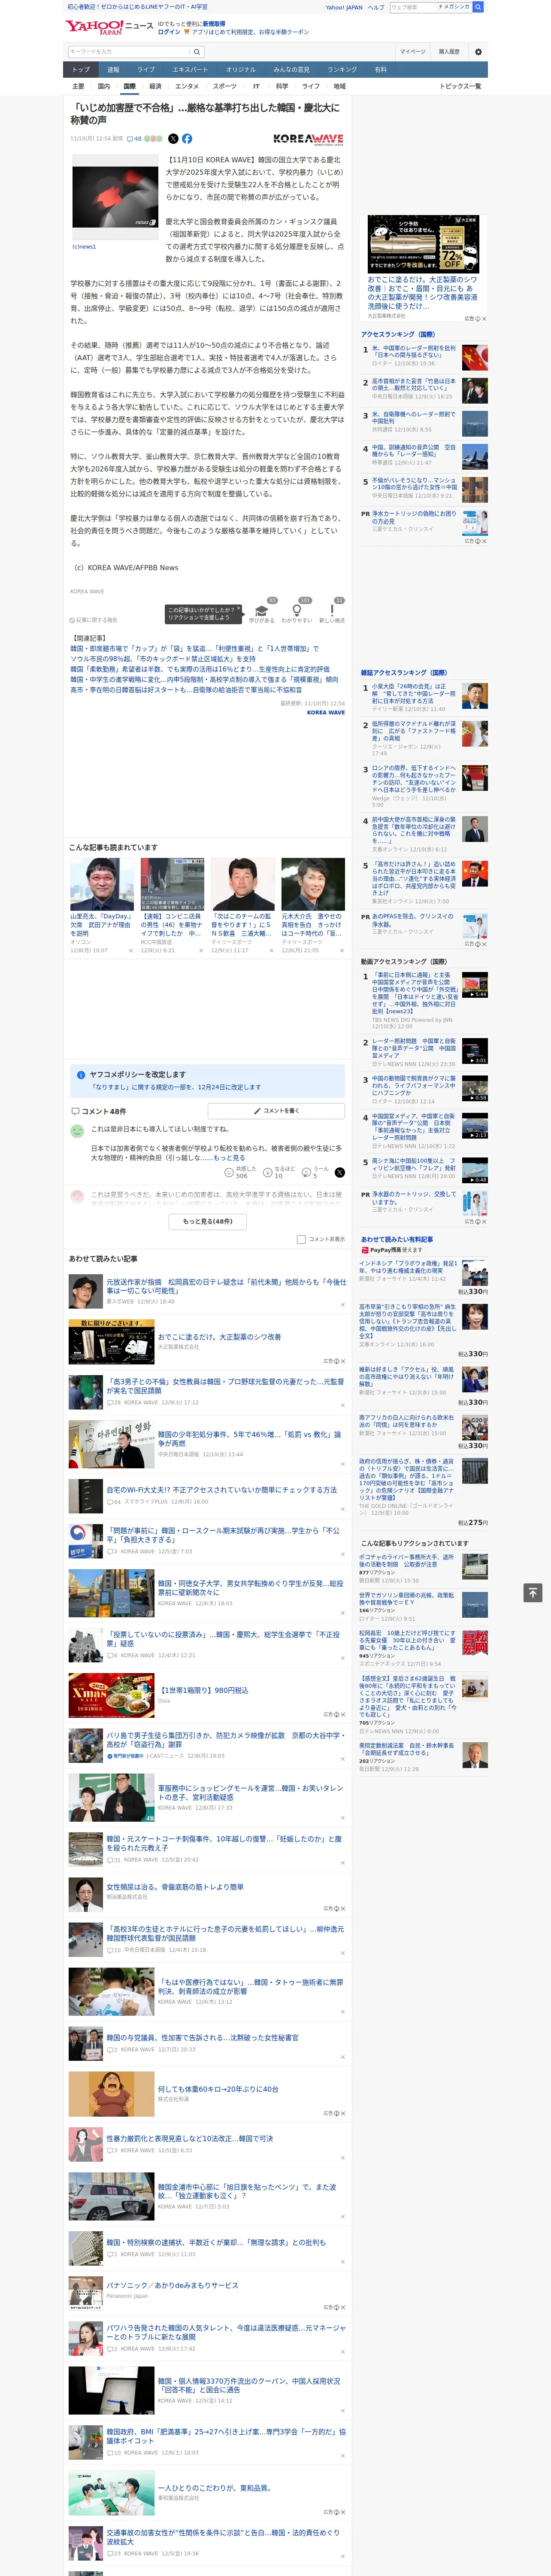Click the ログイン link

169,32
